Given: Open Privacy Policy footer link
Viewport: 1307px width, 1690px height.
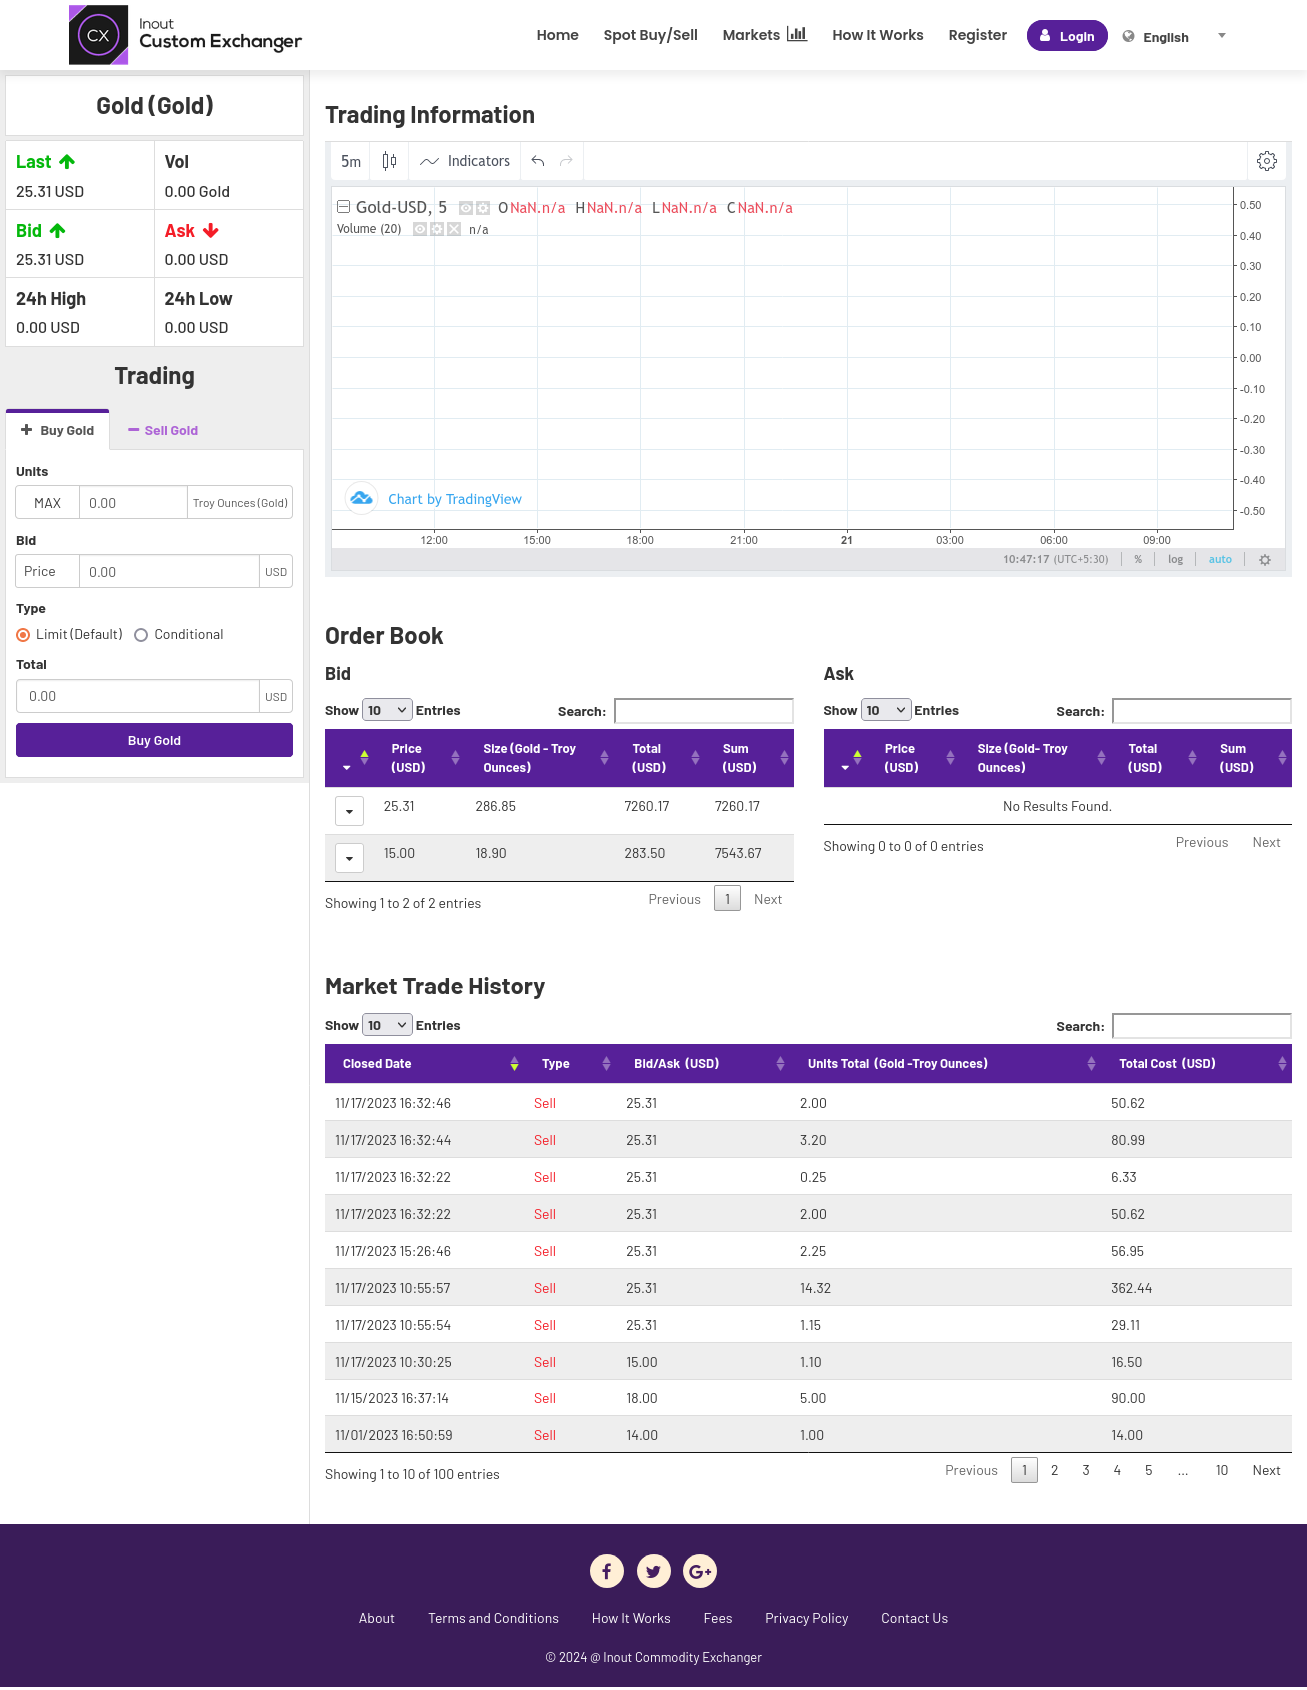Looking at the screenshot, I should (806, 1618).
